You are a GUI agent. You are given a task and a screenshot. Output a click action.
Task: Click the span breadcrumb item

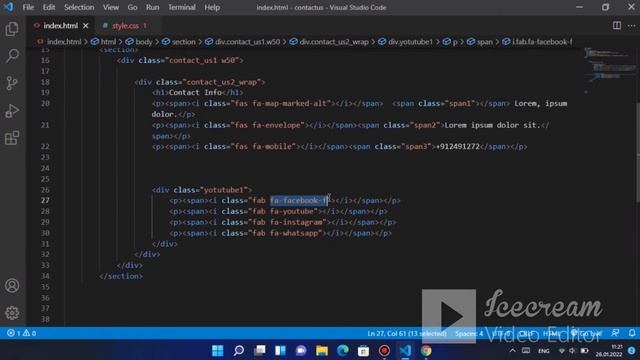point(484,42)
